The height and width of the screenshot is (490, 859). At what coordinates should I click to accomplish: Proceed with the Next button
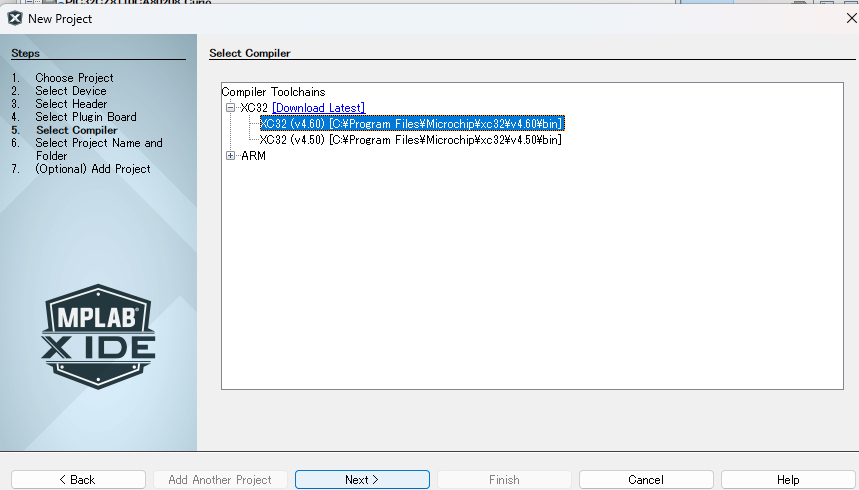pos(362,480)
